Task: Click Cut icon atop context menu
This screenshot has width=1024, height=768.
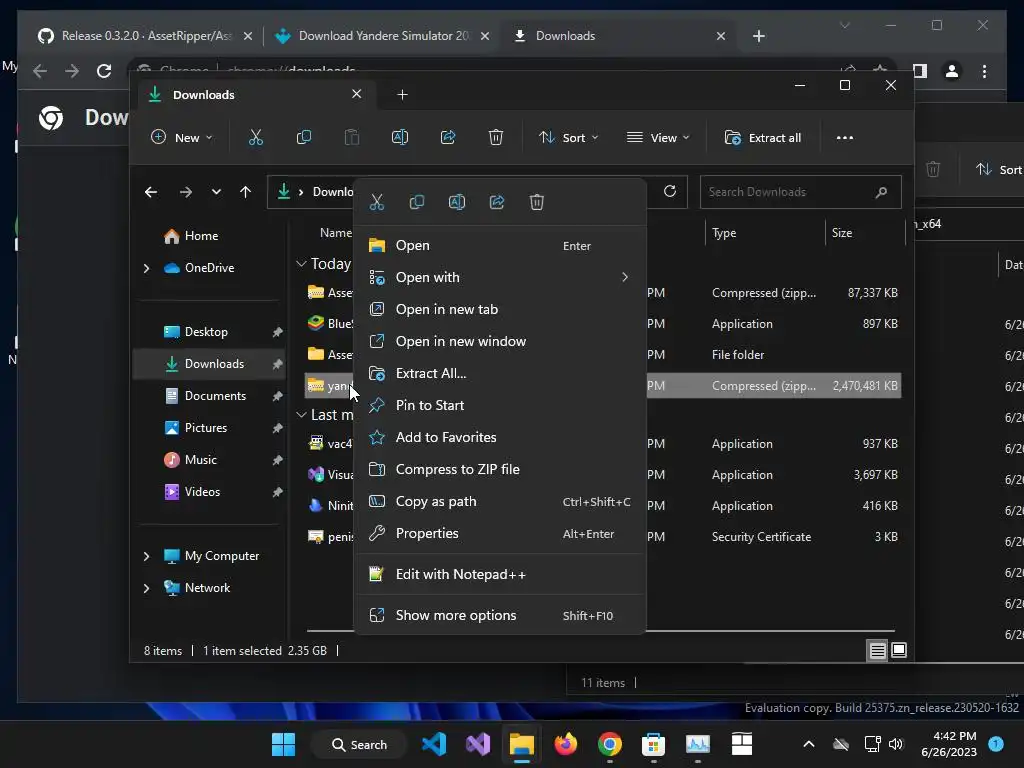Action: 377,202
